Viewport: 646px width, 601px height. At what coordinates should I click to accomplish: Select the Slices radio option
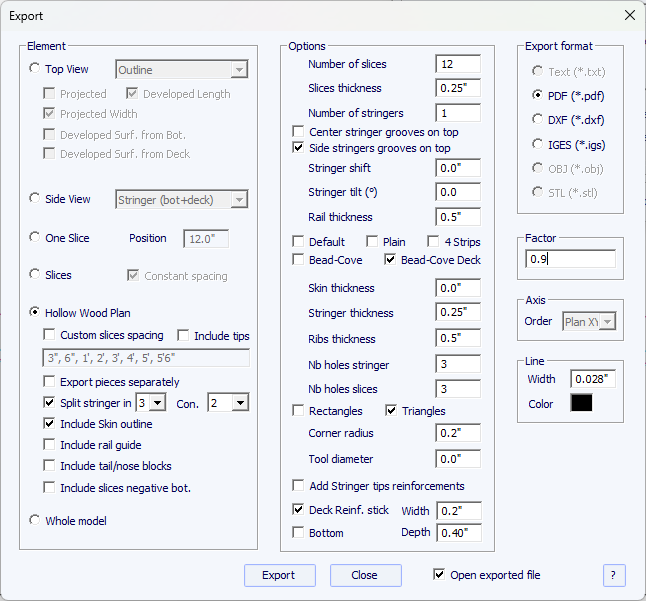tap(36, 274)
